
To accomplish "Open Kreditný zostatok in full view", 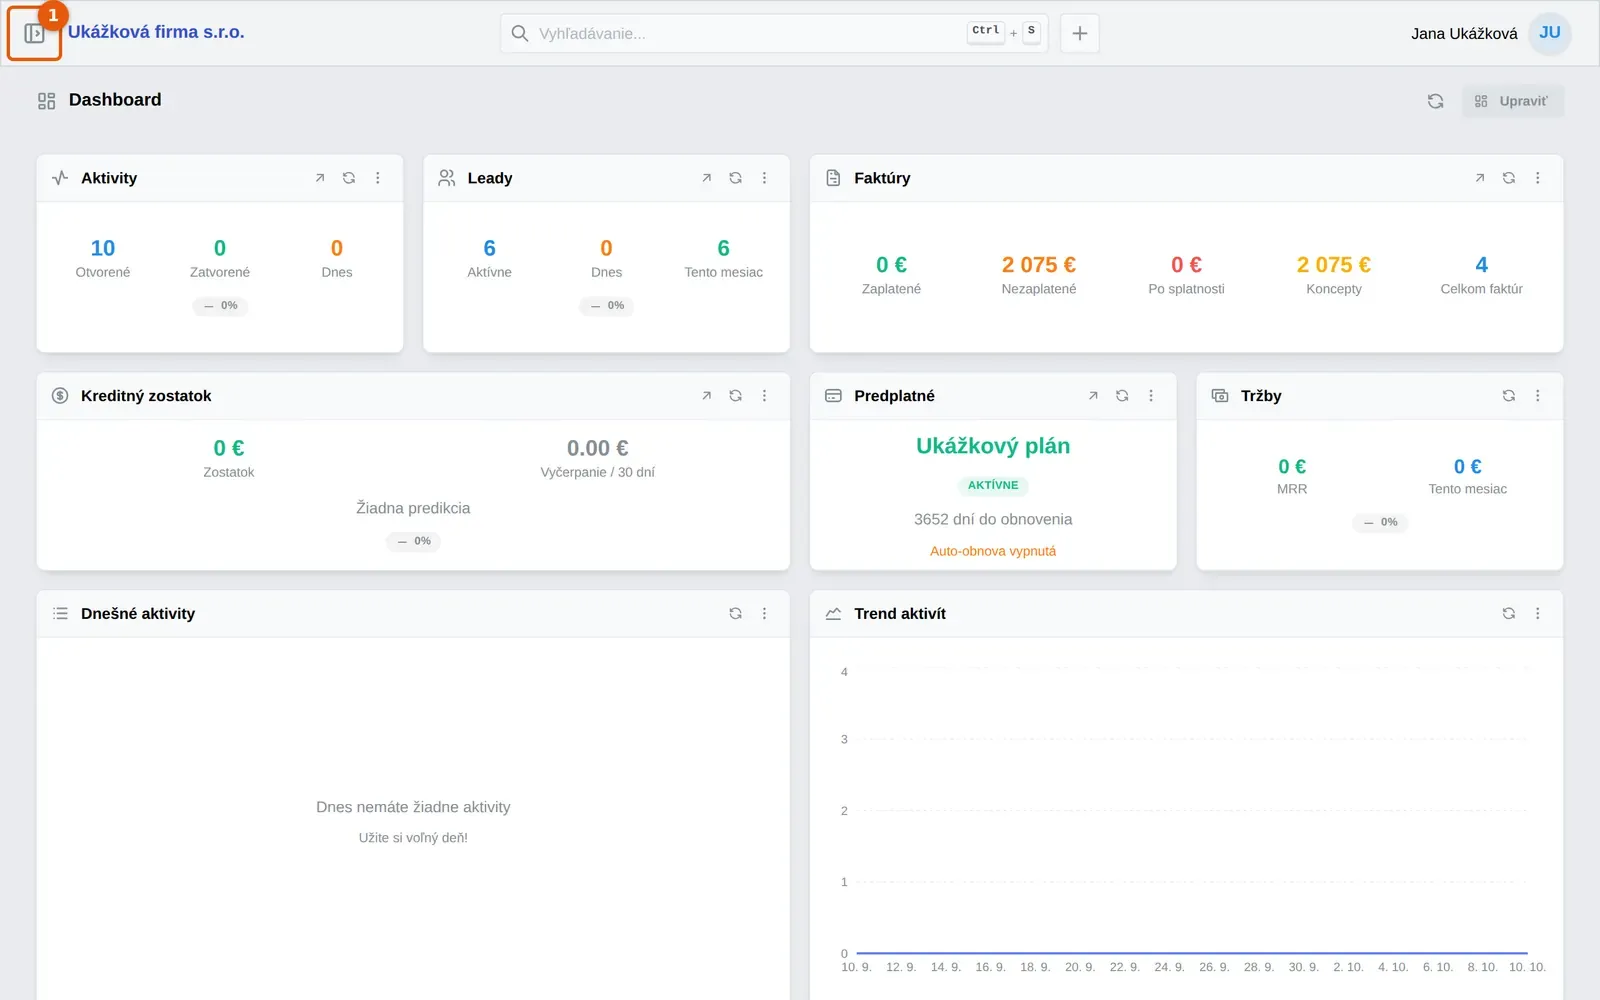I will point(707,396).
